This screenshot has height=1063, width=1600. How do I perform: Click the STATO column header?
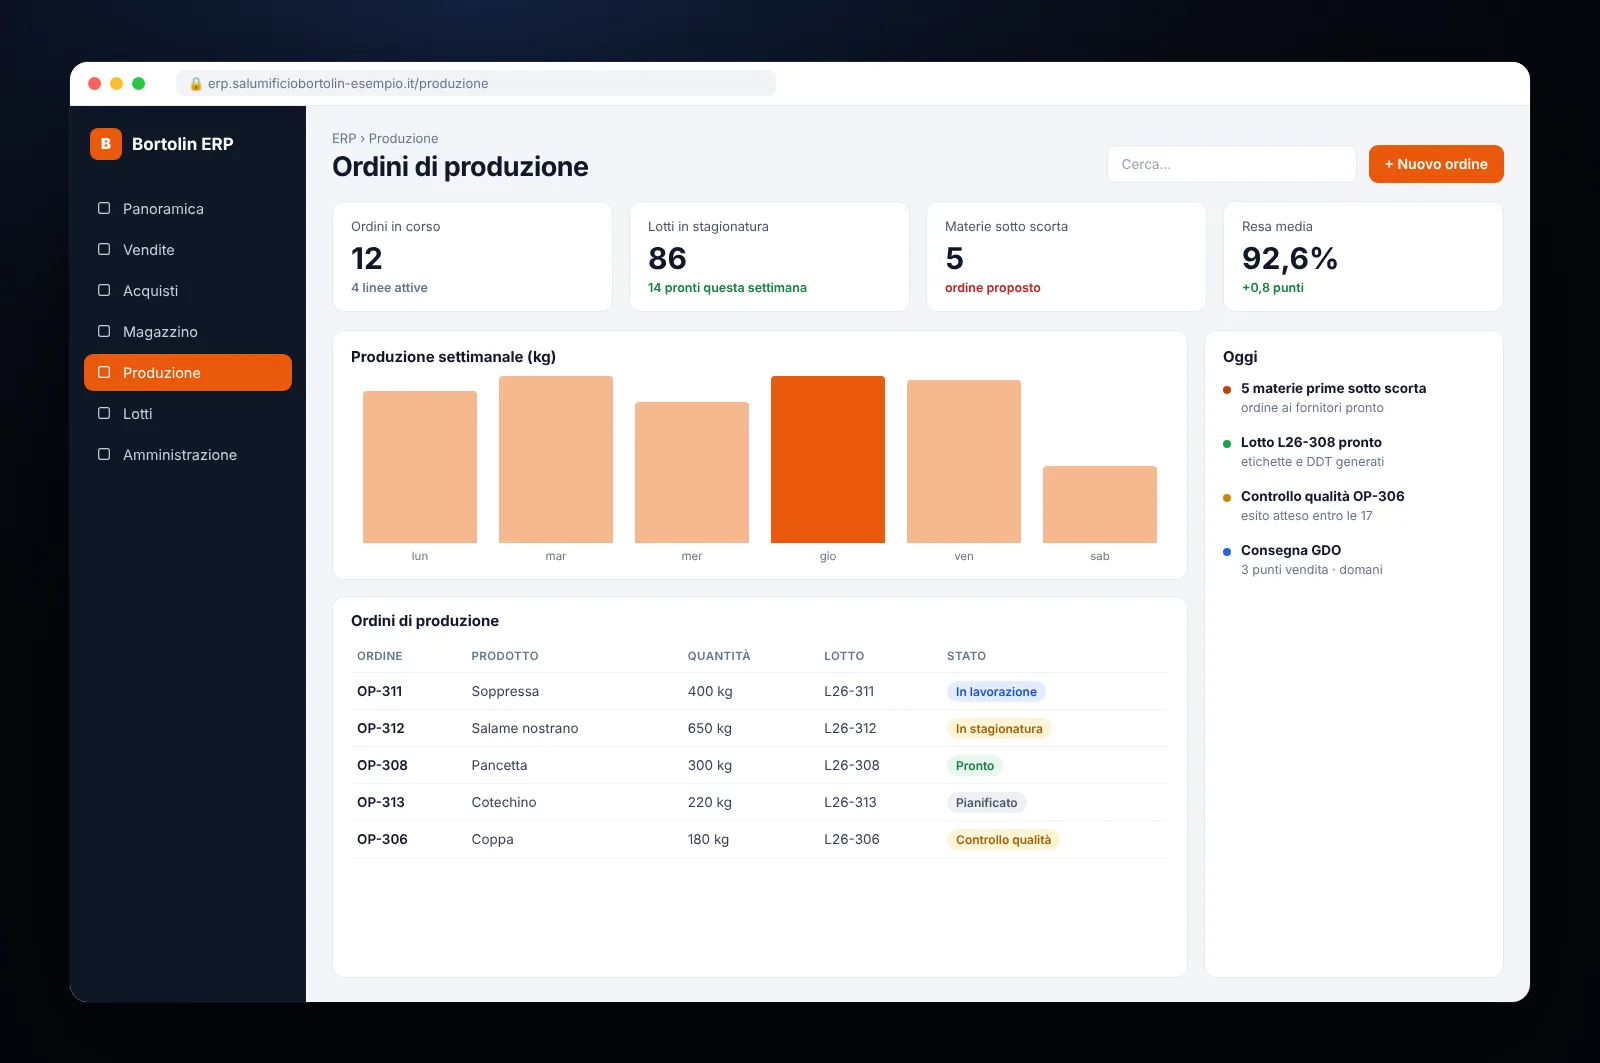966,656
